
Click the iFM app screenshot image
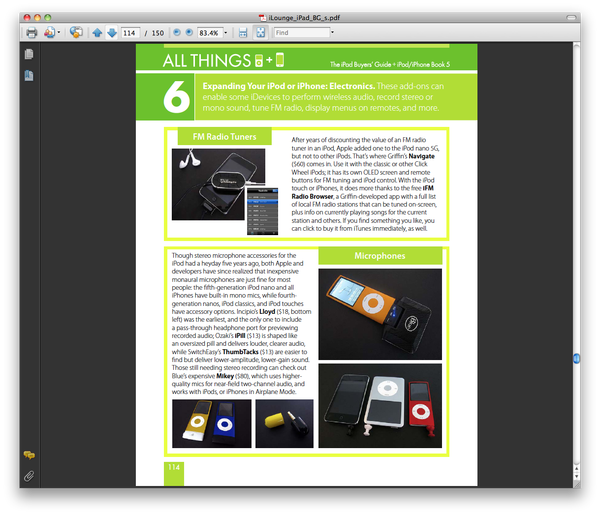[262, 211]
